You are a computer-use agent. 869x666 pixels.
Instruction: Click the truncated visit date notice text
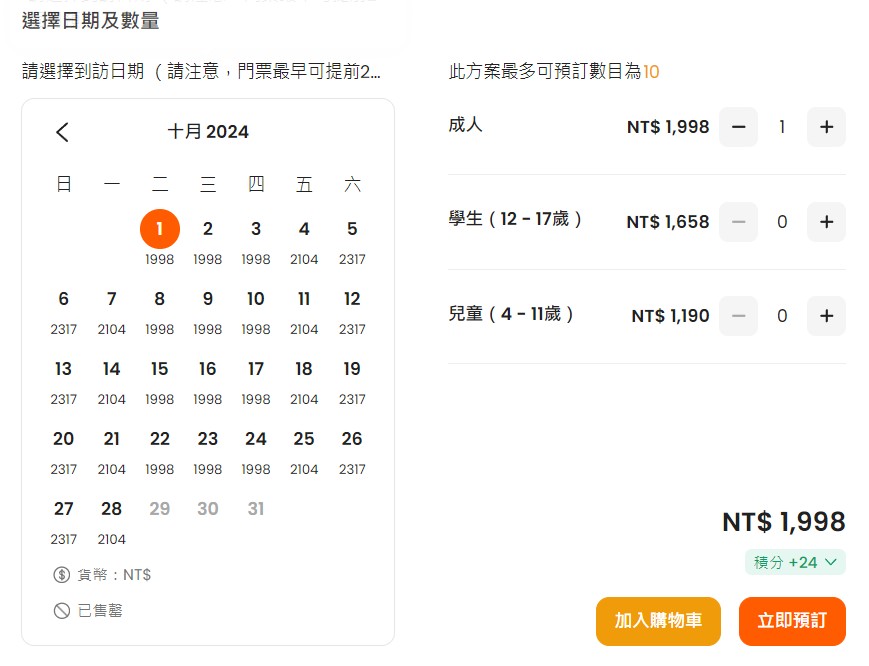click(201, 71)
